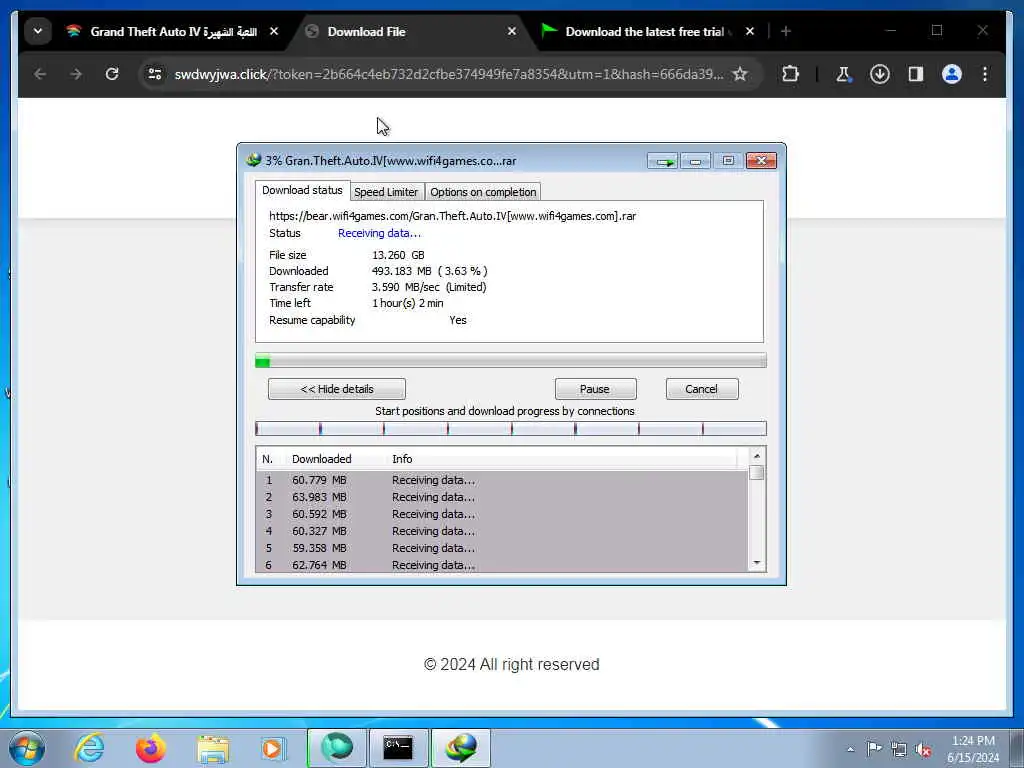Open Chrome Labs flask icon

click(843, 74)
